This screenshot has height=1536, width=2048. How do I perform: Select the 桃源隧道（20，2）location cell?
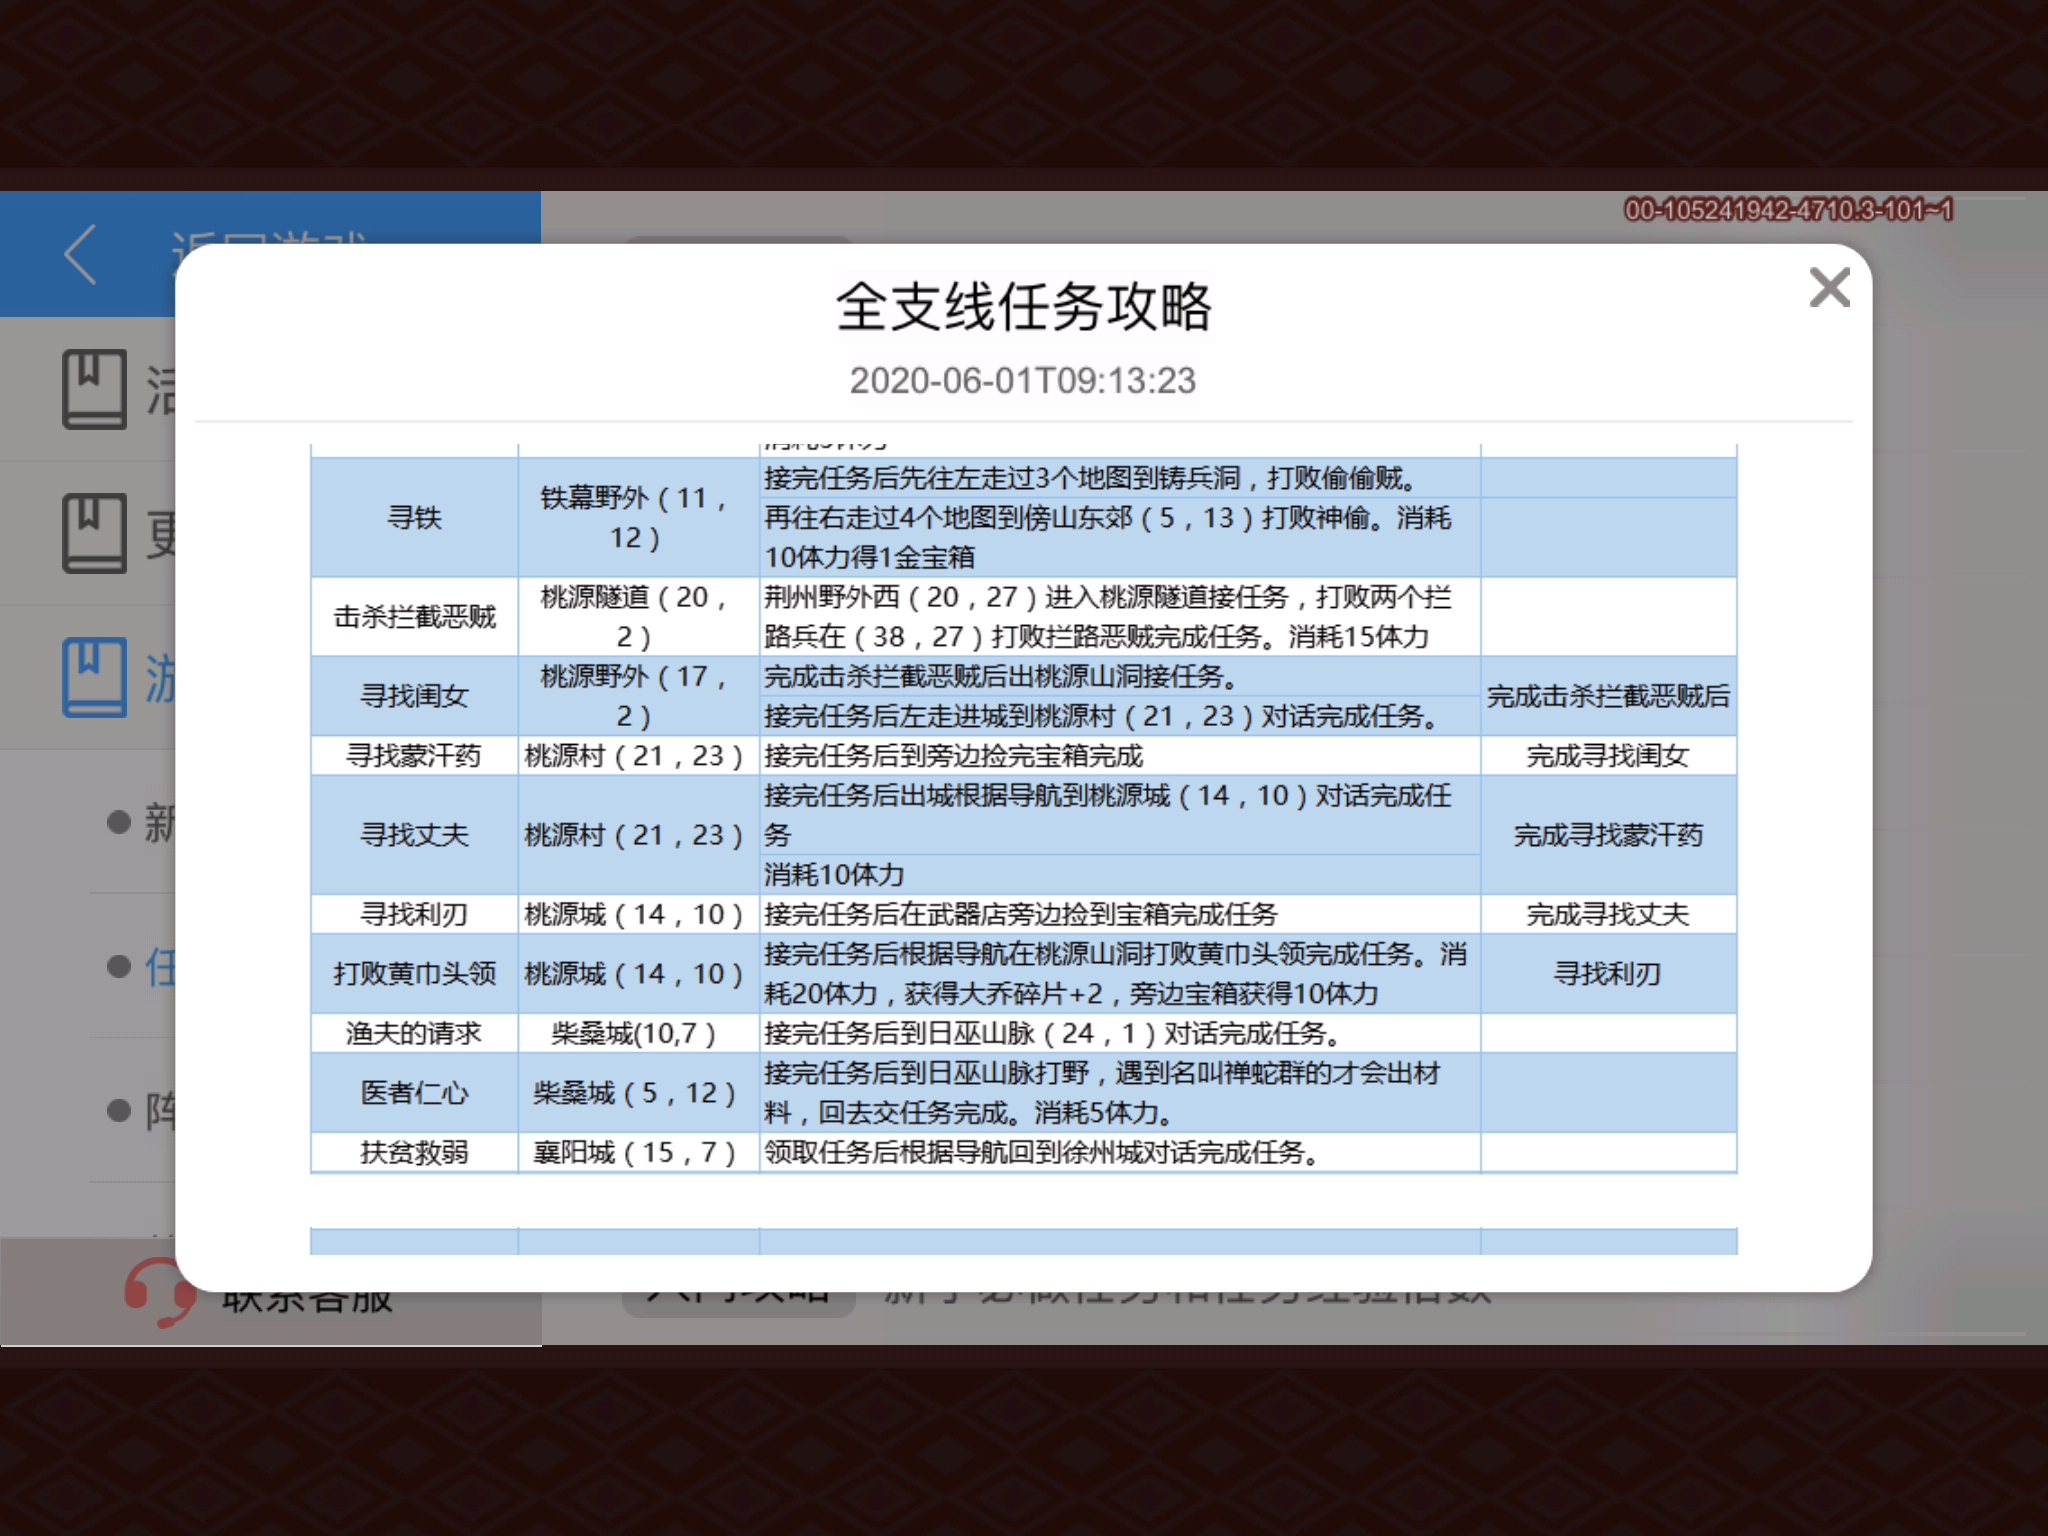(x=638, y=616)
